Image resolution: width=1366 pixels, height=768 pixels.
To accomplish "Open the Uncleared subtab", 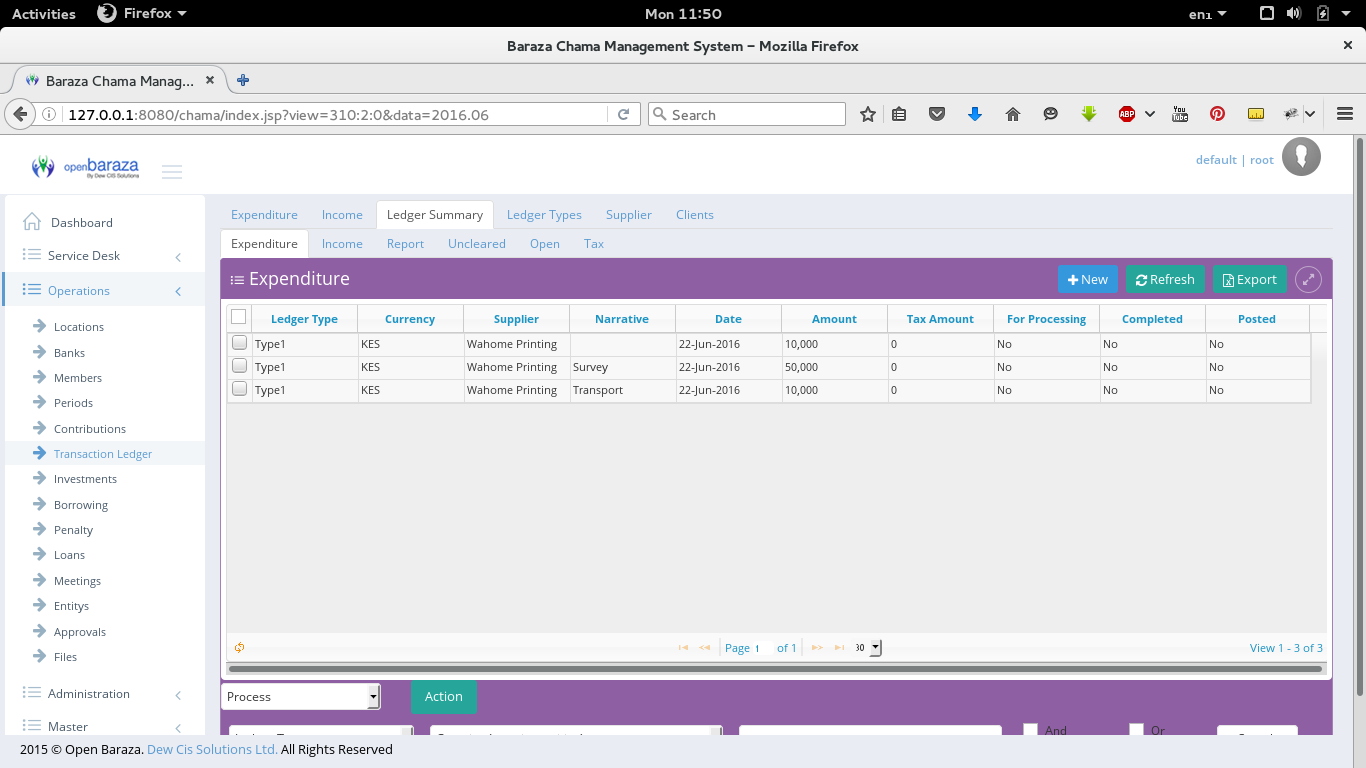I will point(476,243).
